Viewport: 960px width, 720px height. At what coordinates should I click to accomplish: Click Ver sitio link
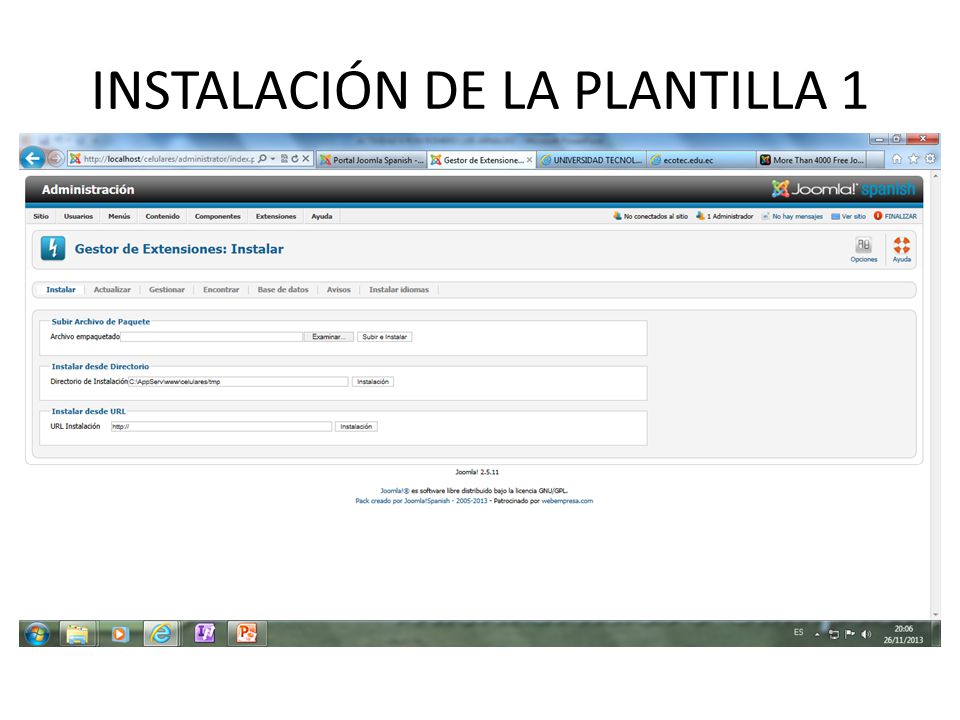click(848, 216)
